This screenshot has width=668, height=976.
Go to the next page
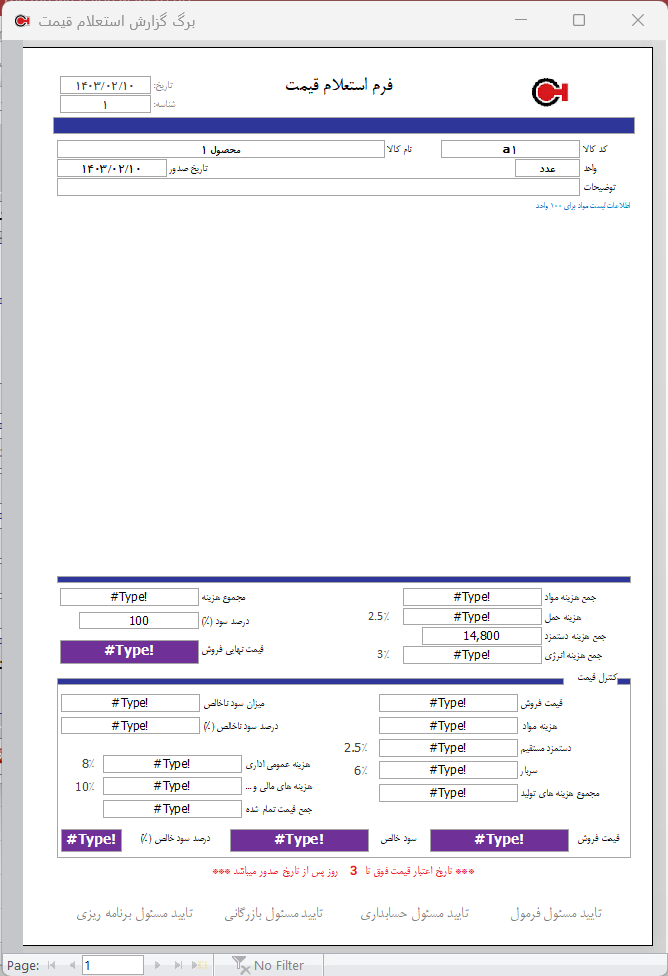[x=159, y=965]
